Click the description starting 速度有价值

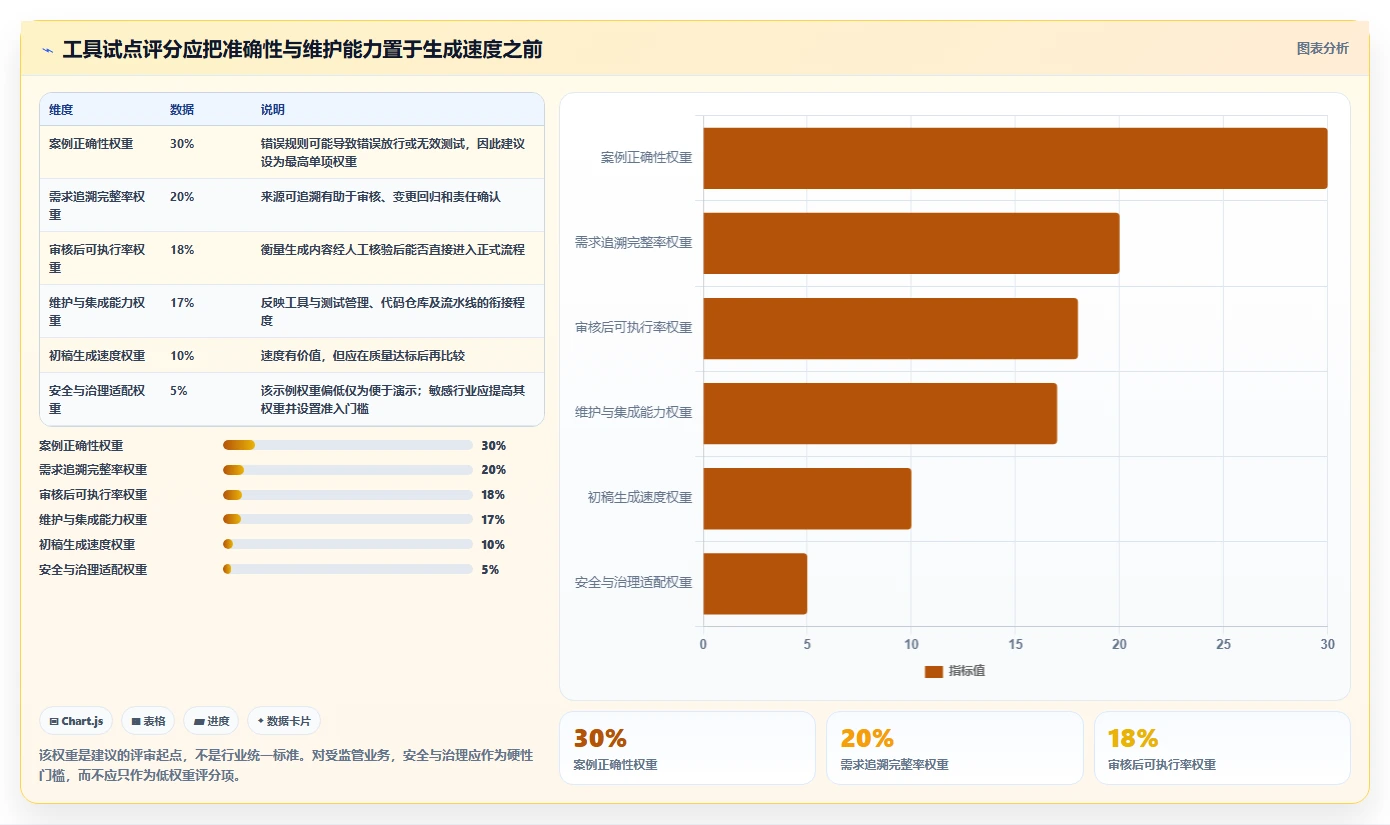(363, 356)
